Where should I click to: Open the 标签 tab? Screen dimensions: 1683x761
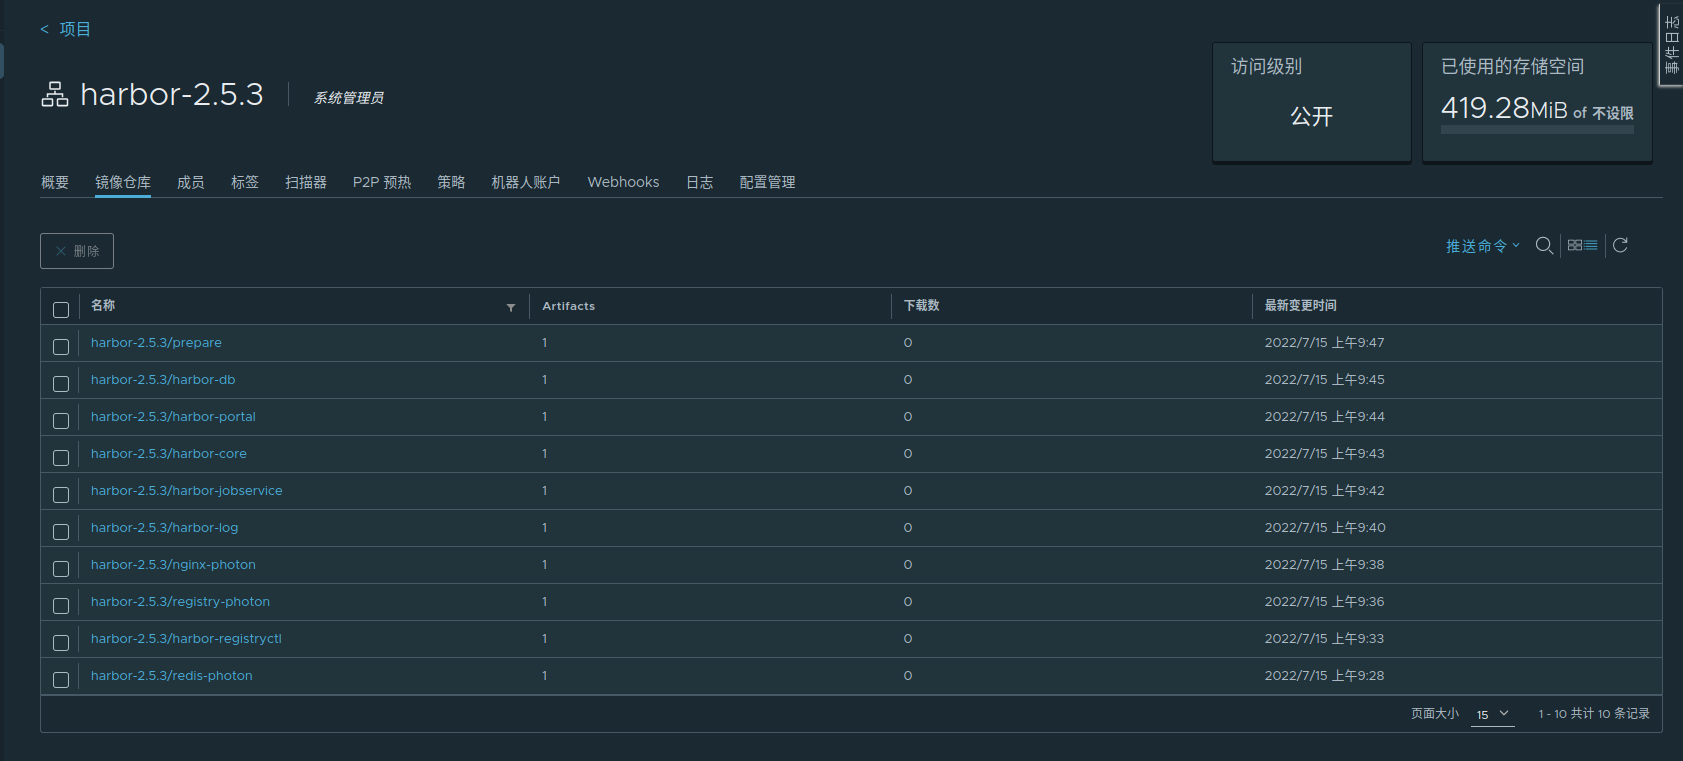[x=245, y=182]
